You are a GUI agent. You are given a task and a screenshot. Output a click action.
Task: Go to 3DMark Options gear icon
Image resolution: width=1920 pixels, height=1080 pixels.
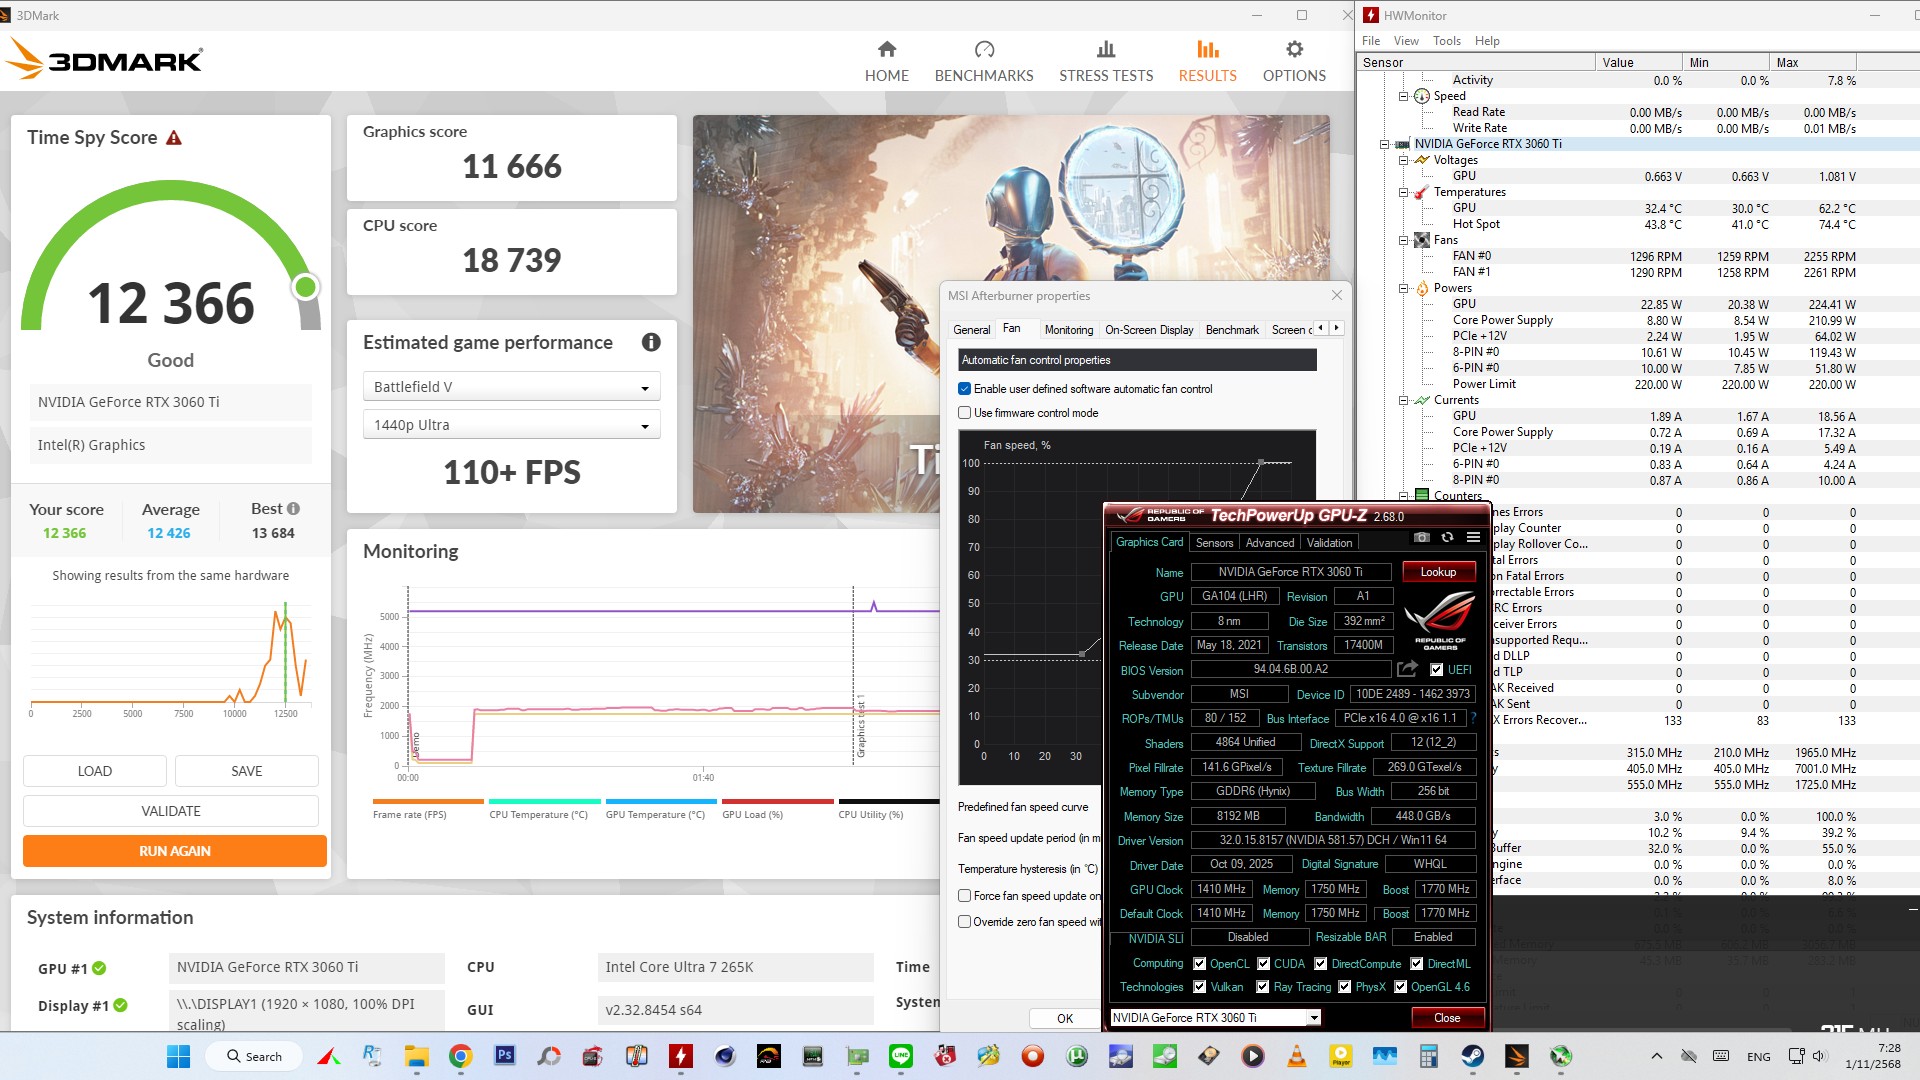pos(1294,50)
